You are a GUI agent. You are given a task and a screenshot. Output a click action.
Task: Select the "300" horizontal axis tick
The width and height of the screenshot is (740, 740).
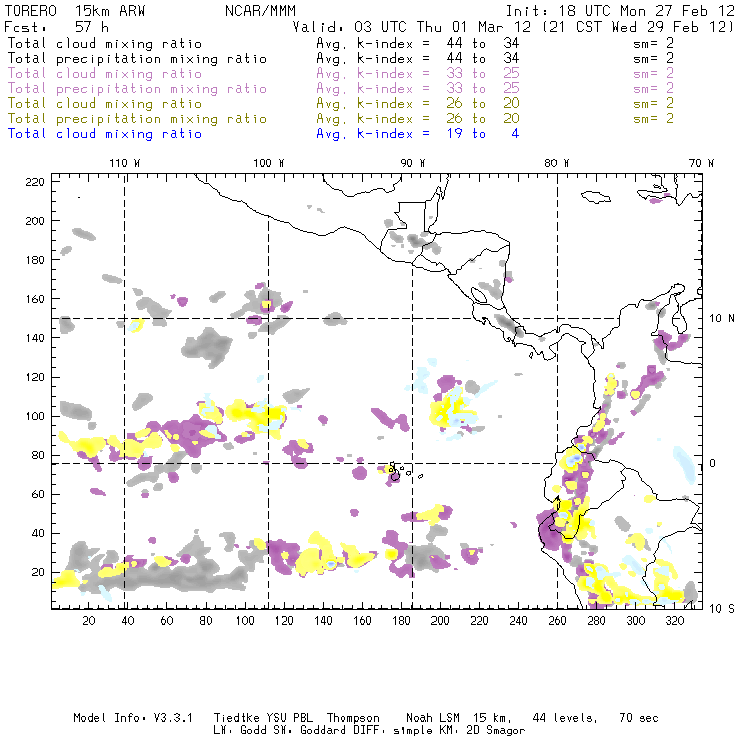[636, 621]
